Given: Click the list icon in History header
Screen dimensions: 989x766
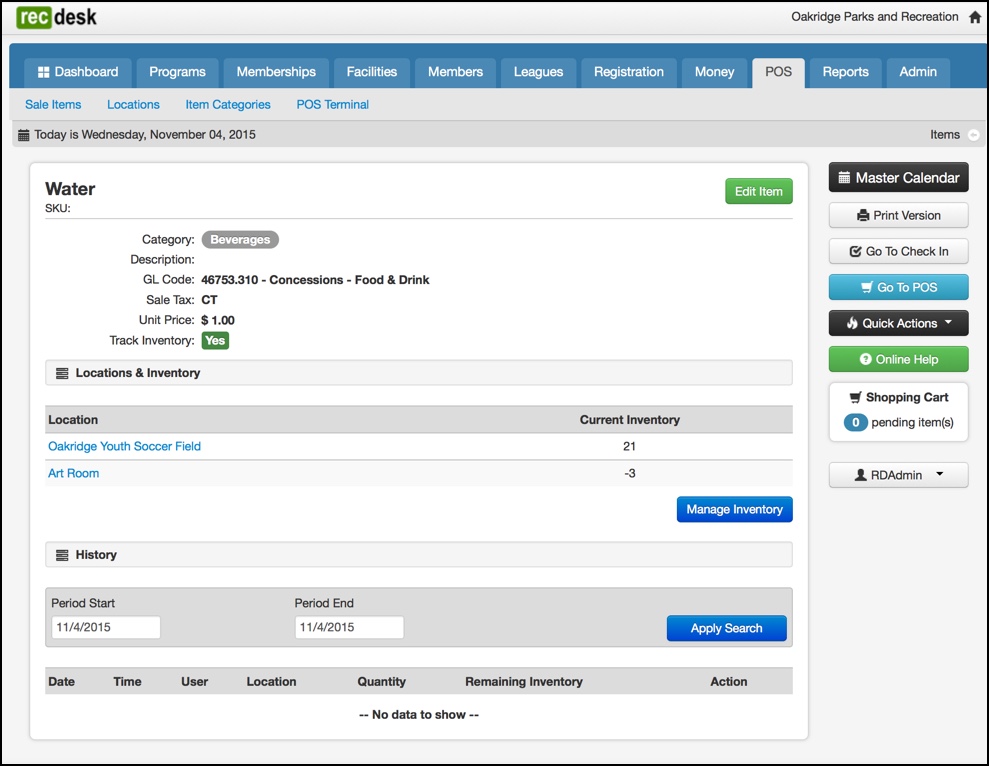Looking at the screenshot, I should pyautogui.click(x=62, y=555).
